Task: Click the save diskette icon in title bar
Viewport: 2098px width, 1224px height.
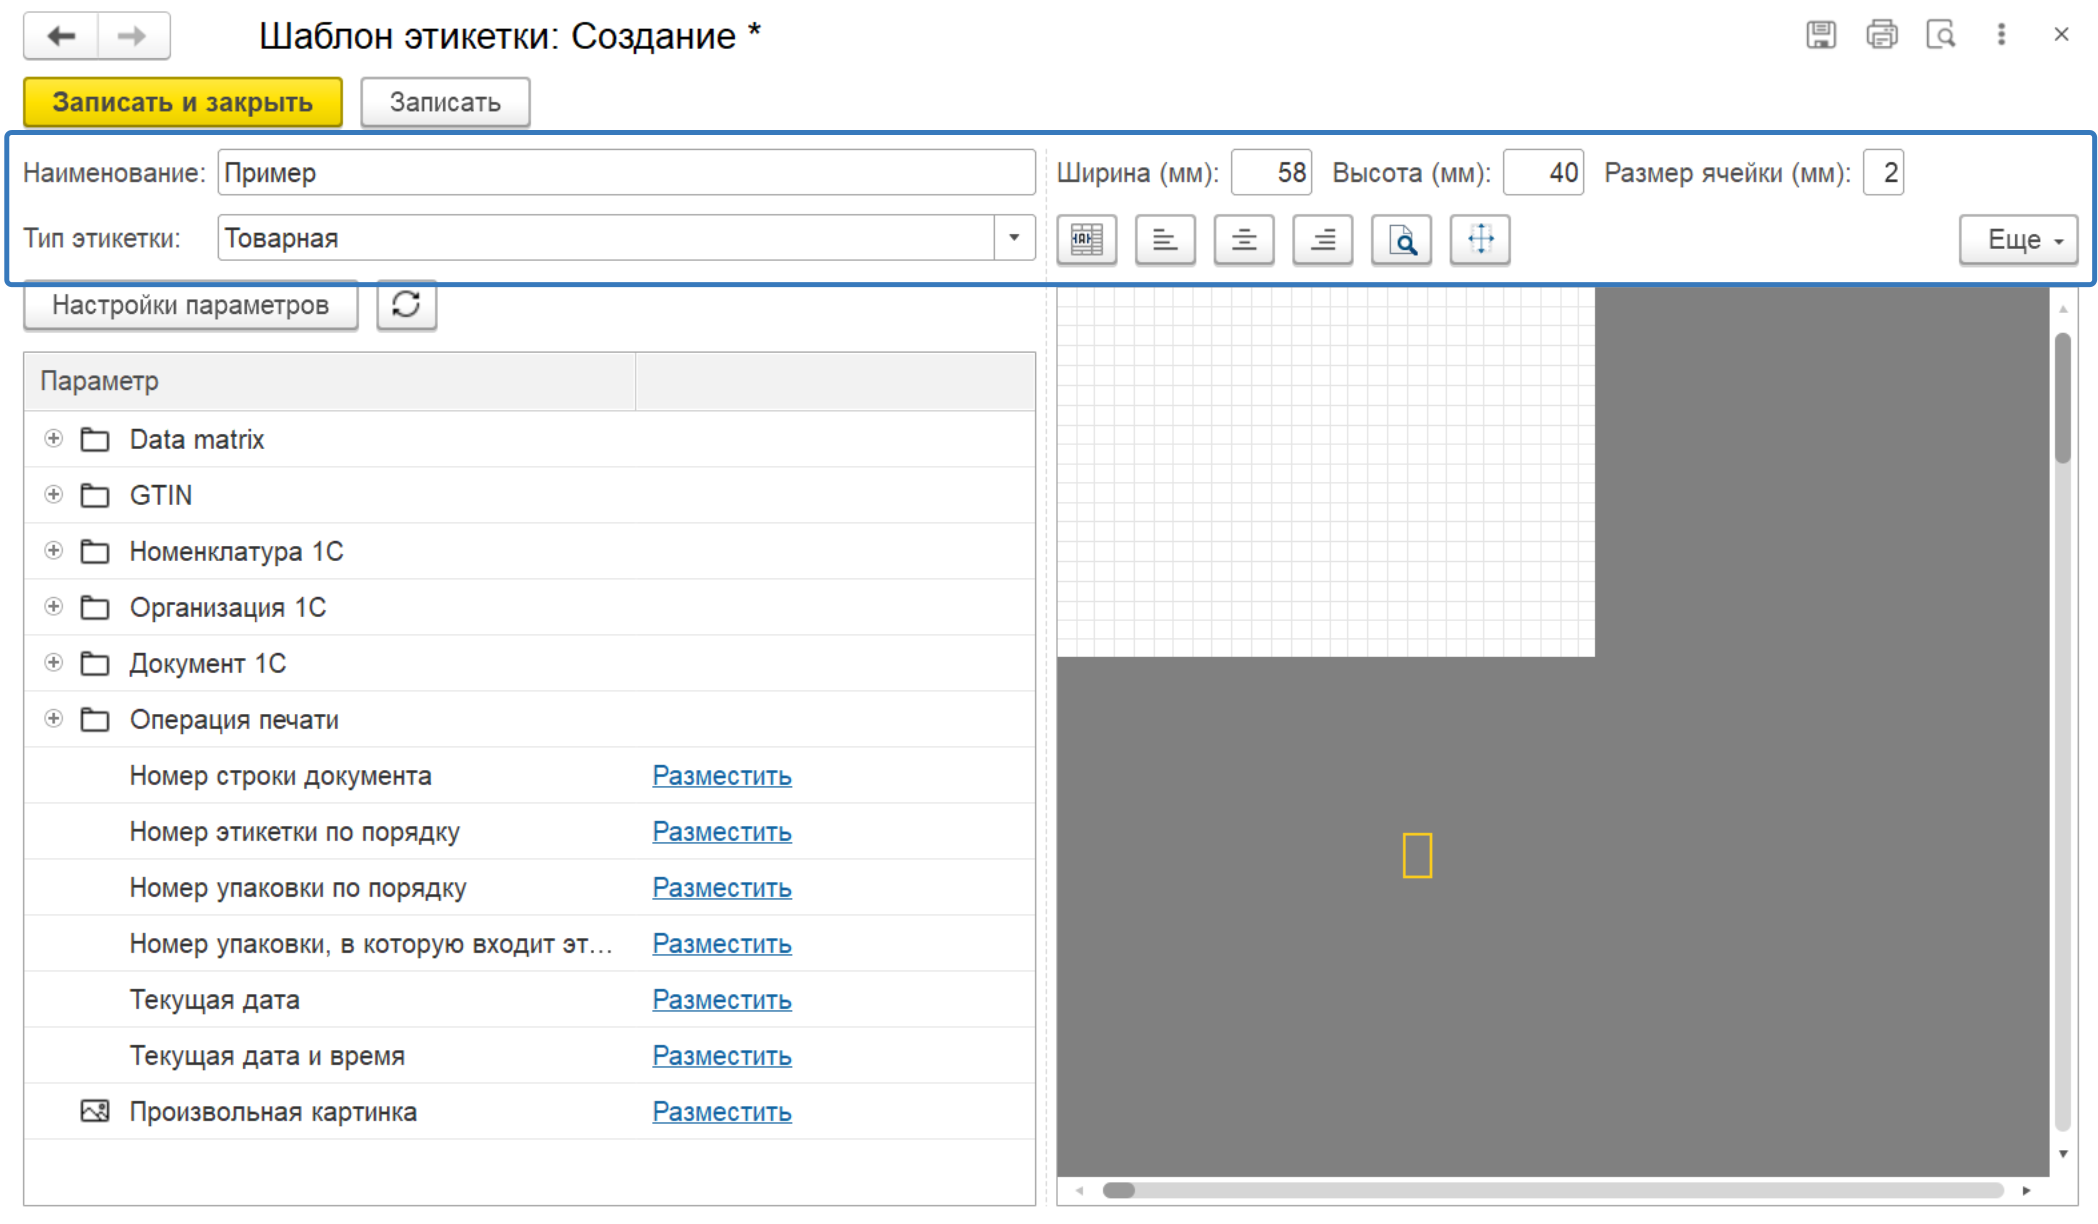Action: click(x=1821, y=35)
